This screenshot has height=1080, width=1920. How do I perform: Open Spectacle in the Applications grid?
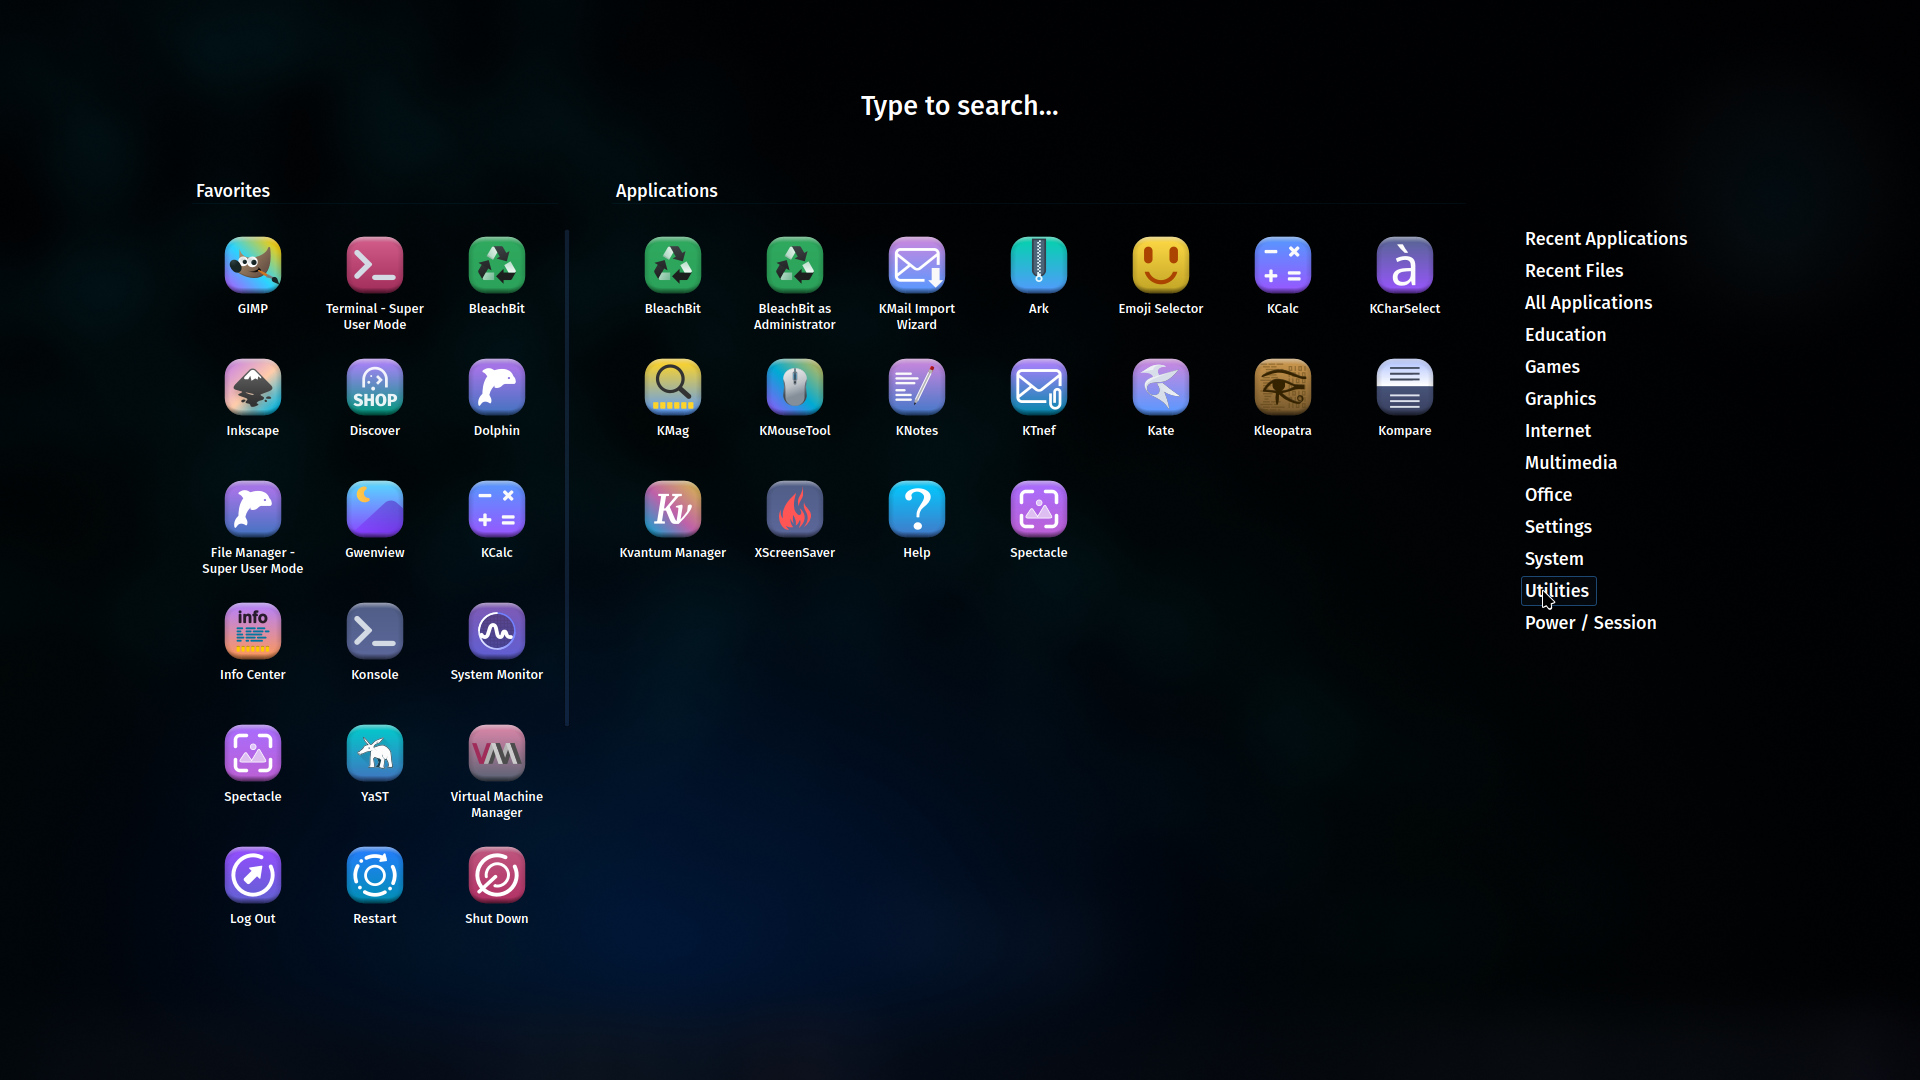(x=1039, y=509)
